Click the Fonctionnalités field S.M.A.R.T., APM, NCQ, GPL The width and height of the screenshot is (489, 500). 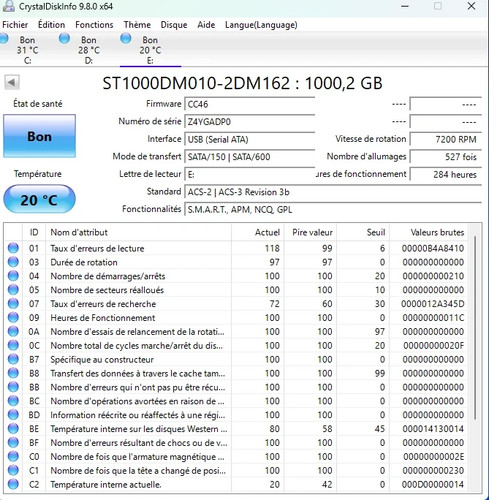click(x=333, y=210)
